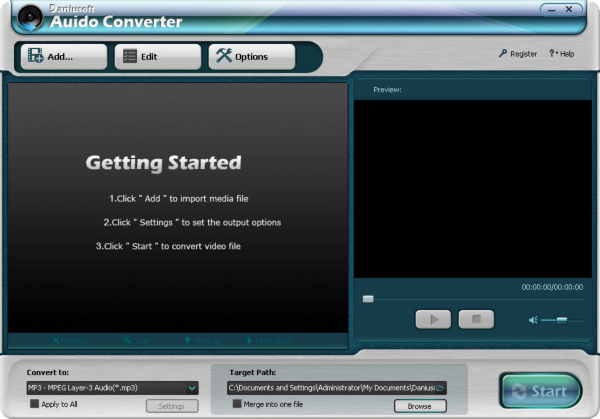Click the open folder icon in Target Path
The width and height of the screenshot is (600, 419).
pos(440,388)
